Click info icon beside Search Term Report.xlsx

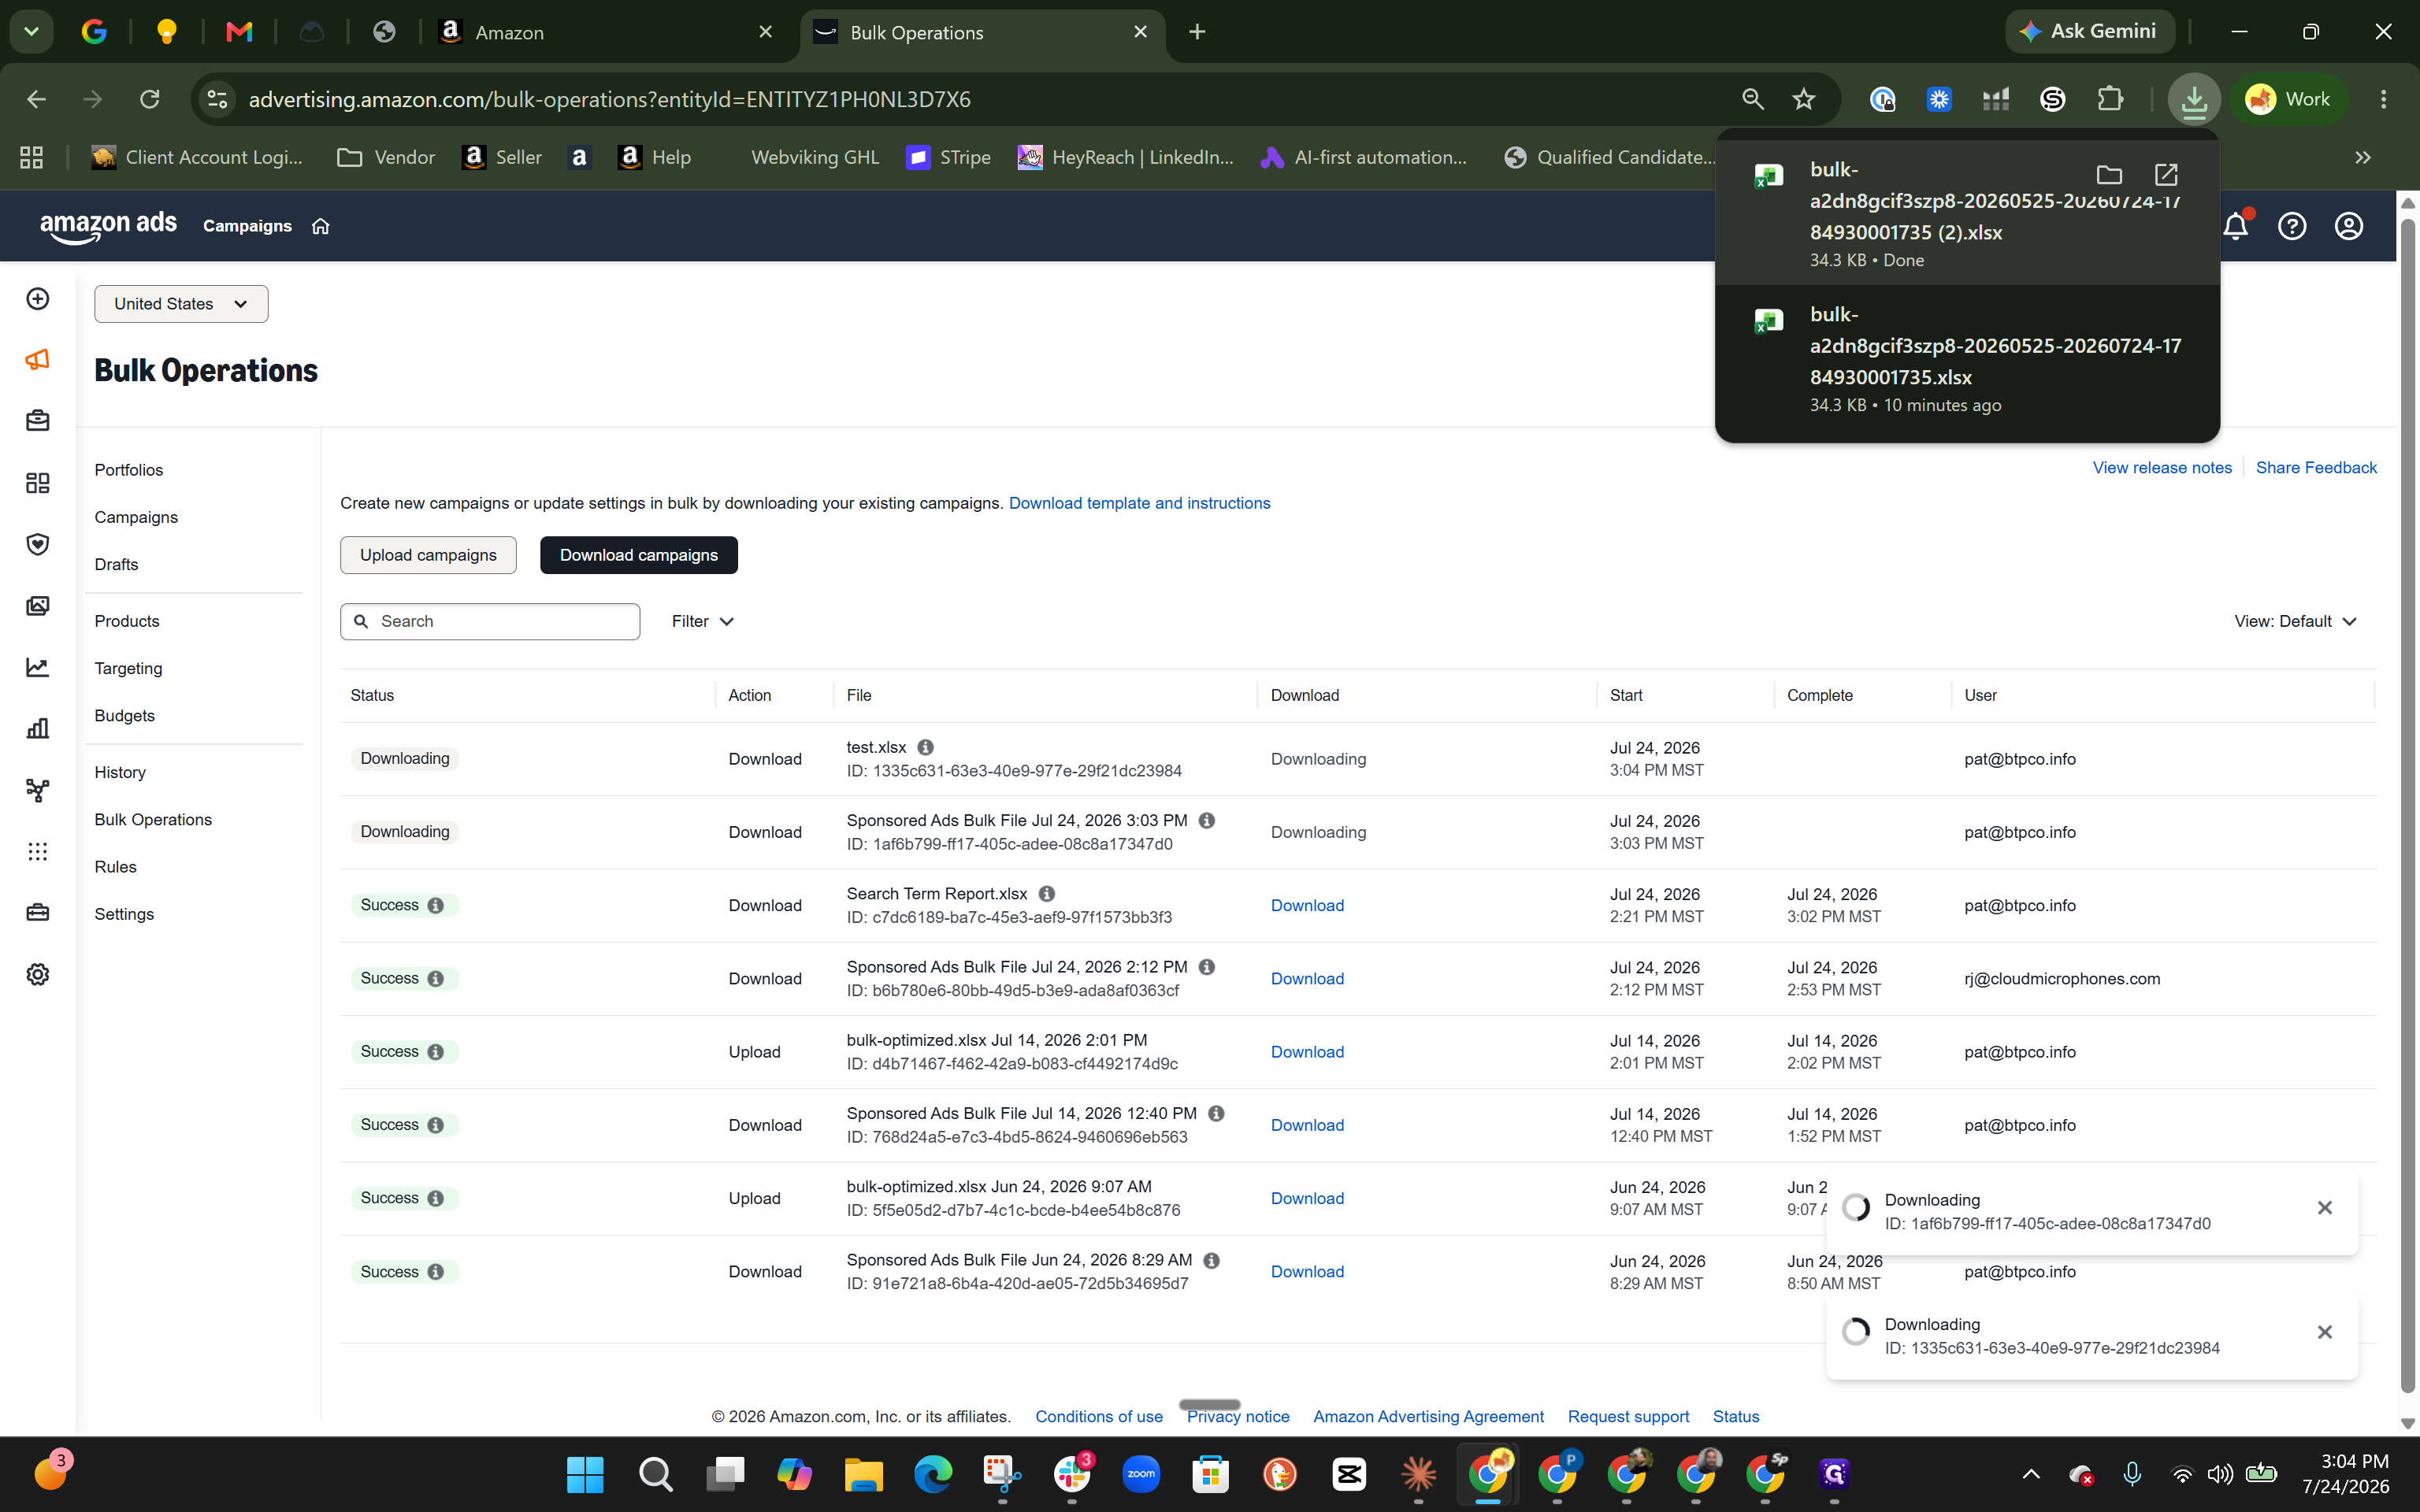click(1047, 893)
